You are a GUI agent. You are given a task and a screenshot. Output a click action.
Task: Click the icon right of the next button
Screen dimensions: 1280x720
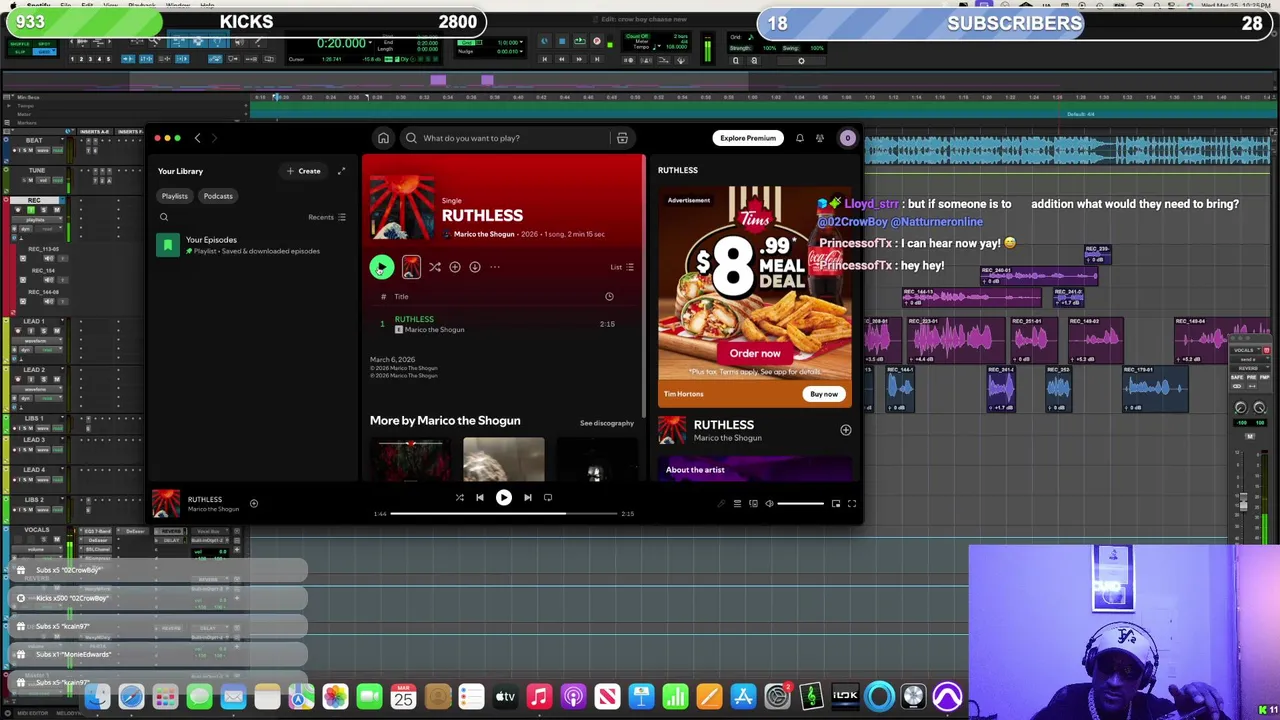pos(547,497)
